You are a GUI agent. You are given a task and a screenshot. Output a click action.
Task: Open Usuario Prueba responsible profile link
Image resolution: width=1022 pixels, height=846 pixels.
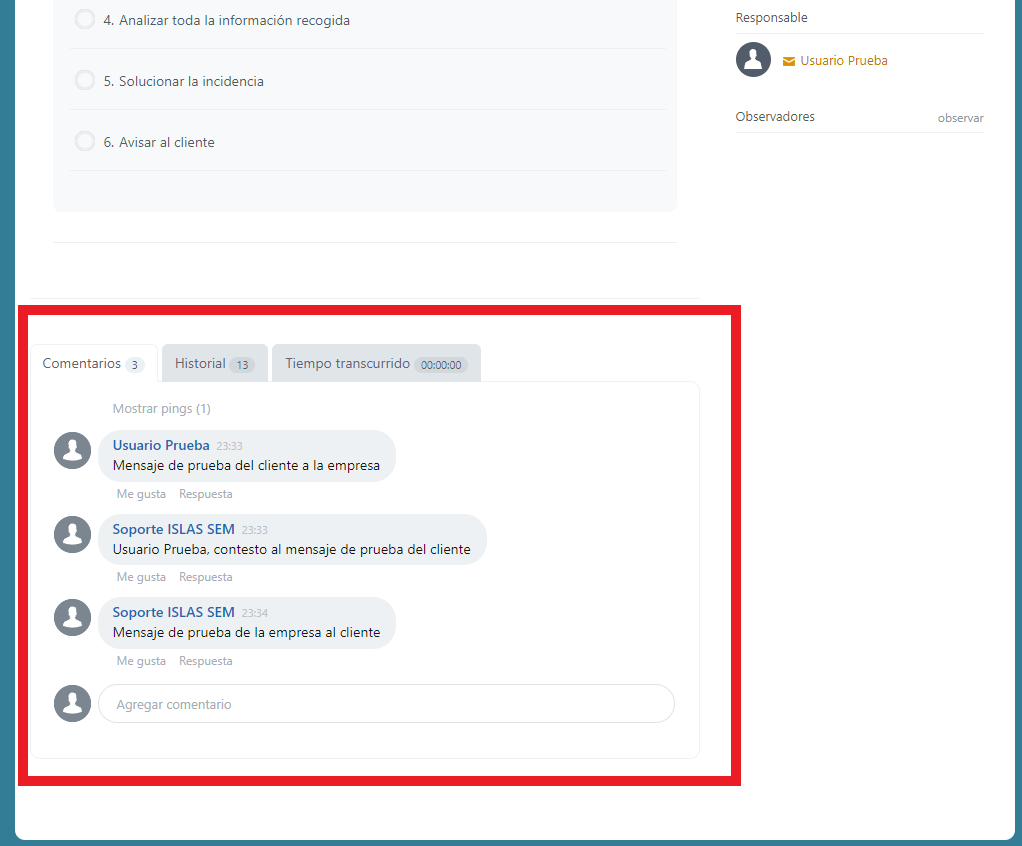click(x=843, y=61)
